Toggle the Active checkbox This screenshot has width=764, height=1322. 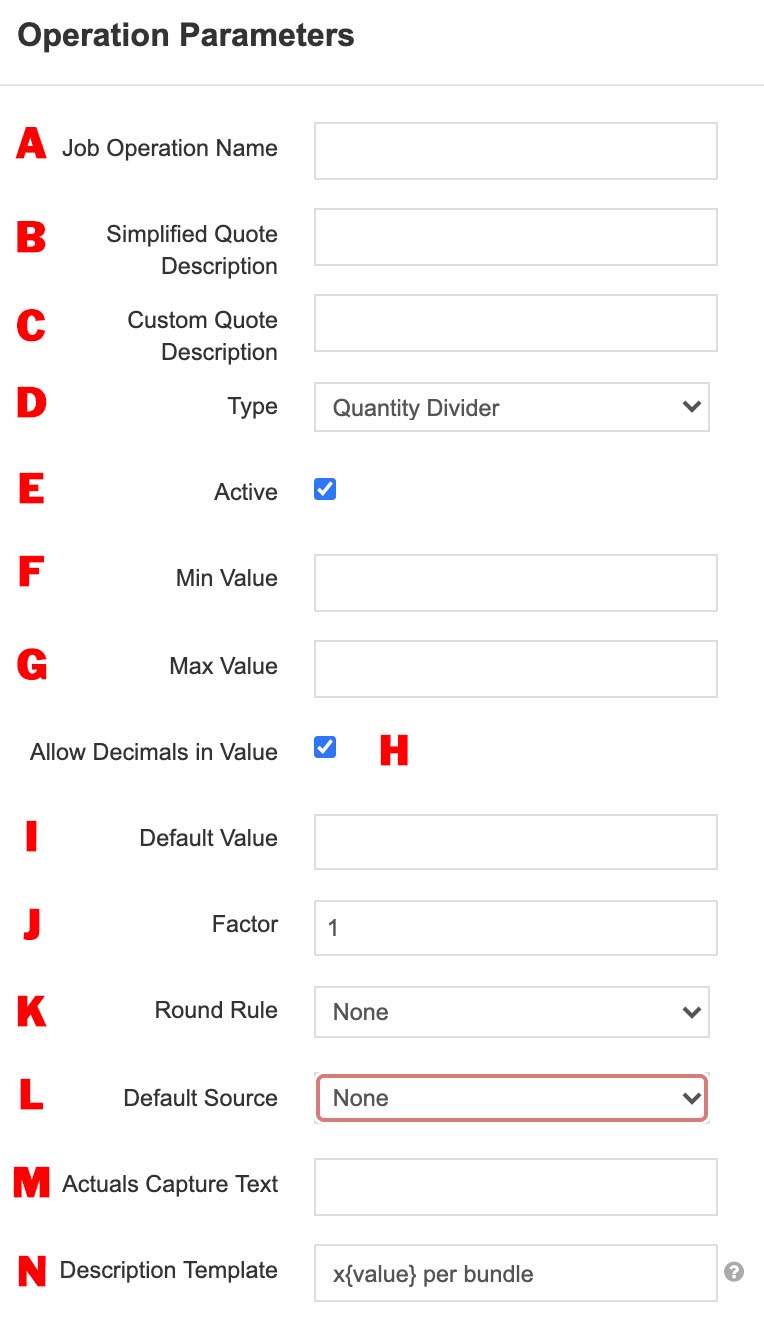point(325,490)
